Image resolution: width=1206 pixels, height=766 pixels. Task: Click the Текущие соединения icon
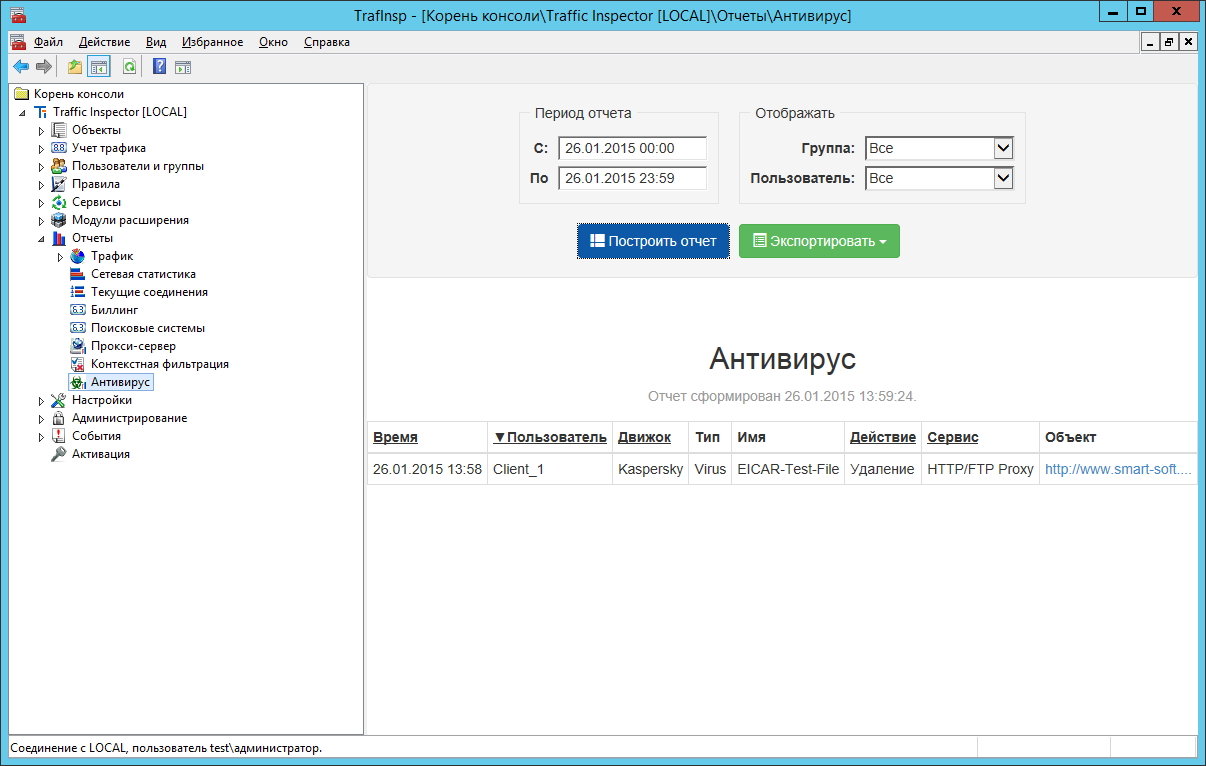[78, 292]
